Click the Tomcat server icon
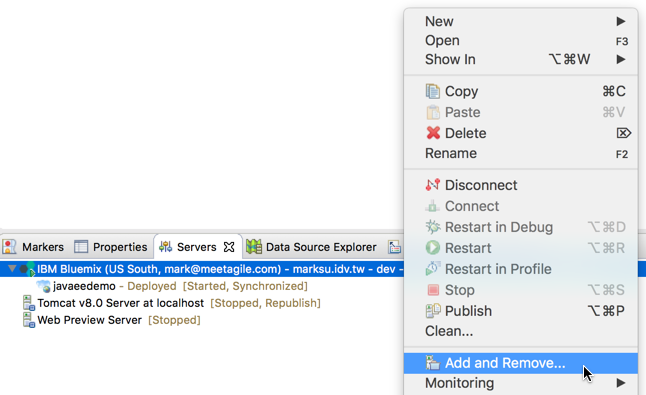The image size is (646, 395). coord(28,303)
